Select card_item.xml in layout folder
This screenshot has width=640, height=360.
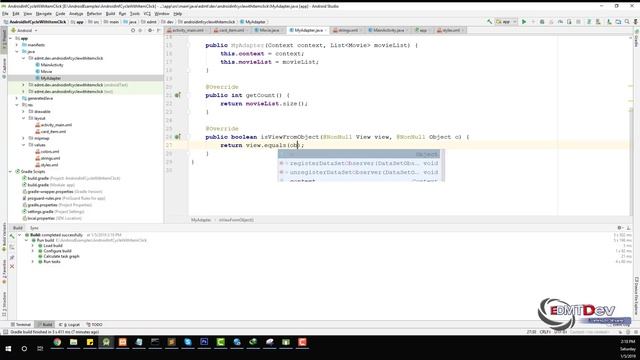[53, 131]
